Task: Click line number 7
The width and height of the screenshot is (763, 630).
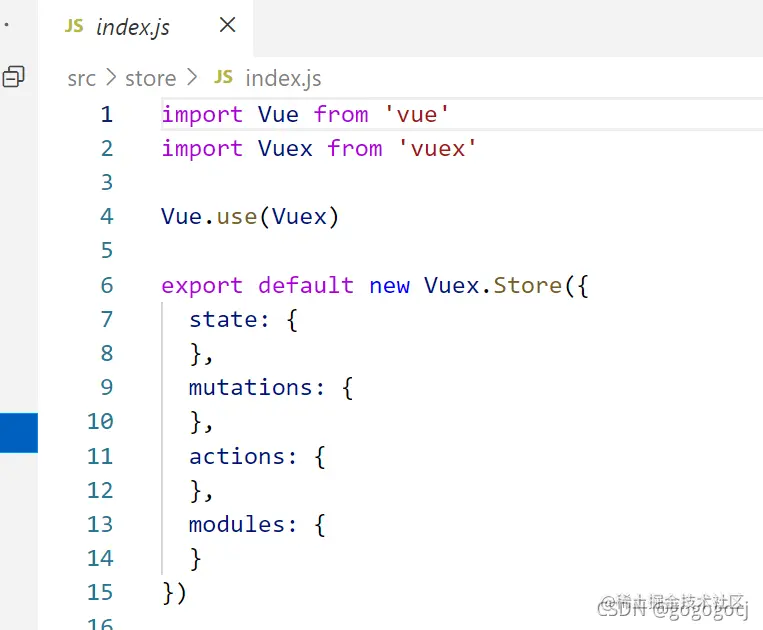Action: point(107,320)
